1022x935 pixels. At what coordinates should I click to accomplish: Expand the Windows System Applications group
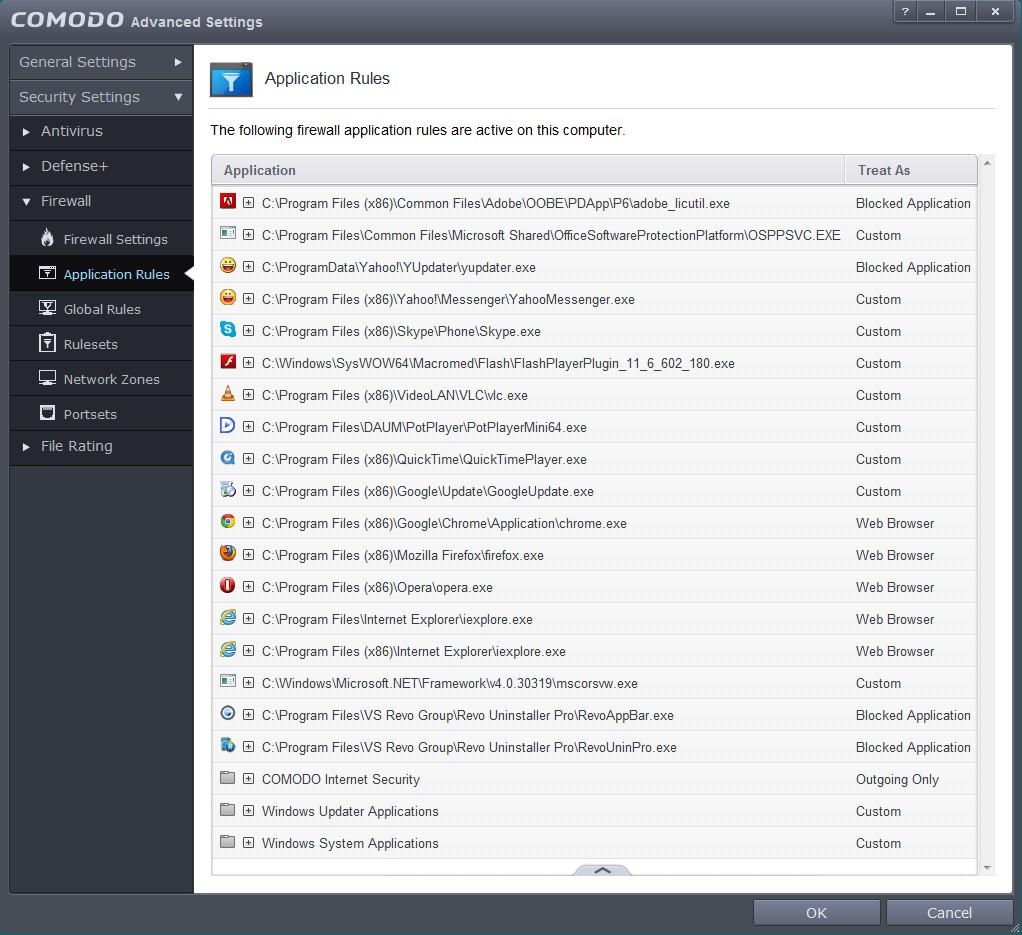(x=248, y=842)
